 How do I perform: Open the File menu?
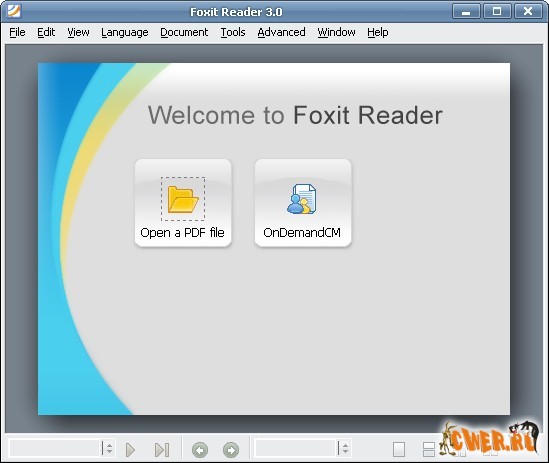click(17, 32)
